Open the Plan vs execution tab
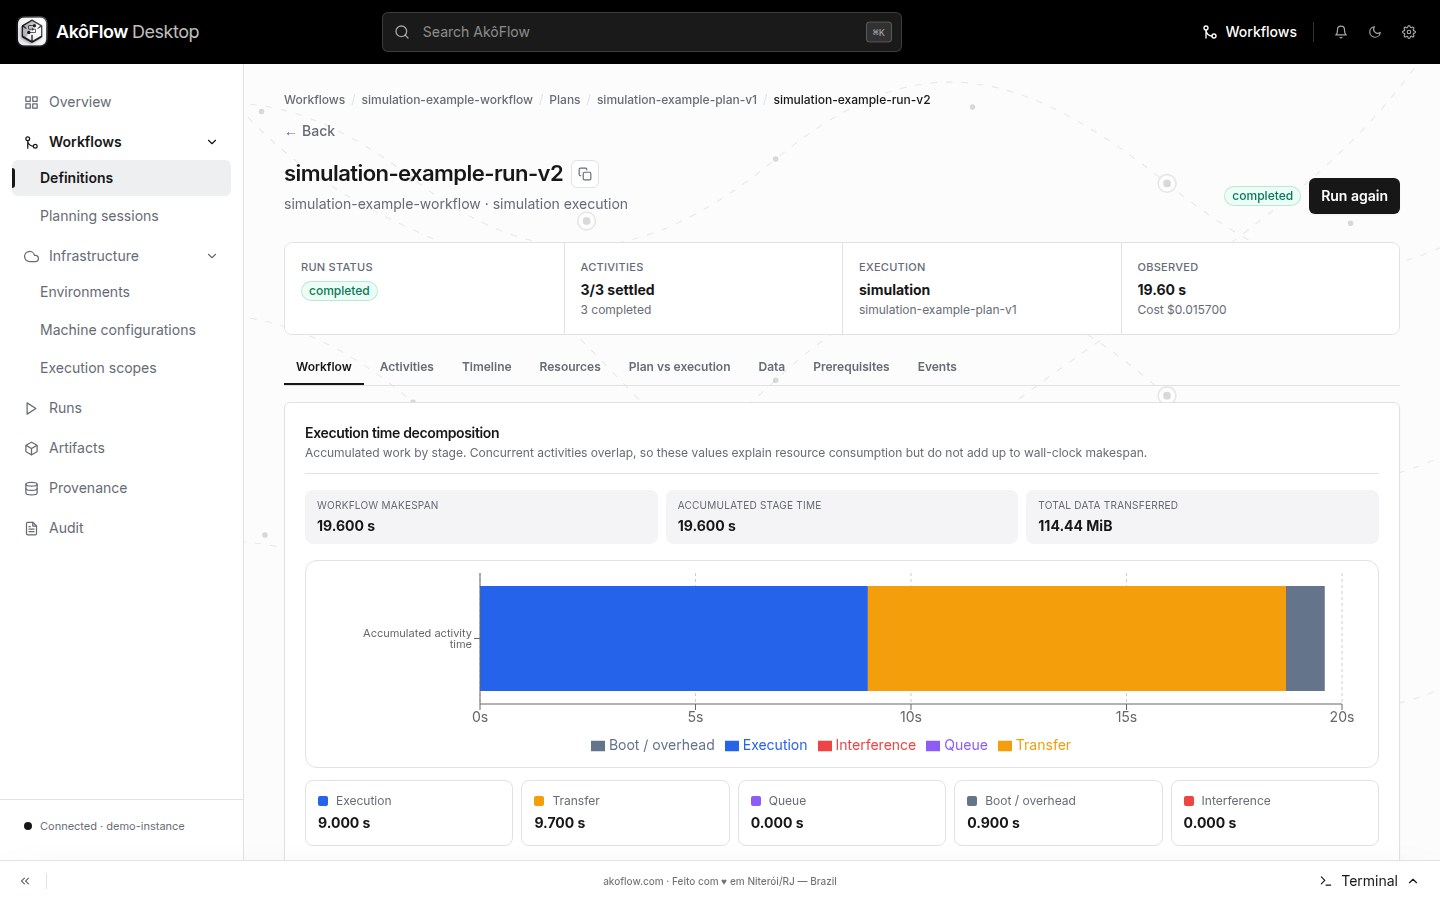 pos(680,367)
